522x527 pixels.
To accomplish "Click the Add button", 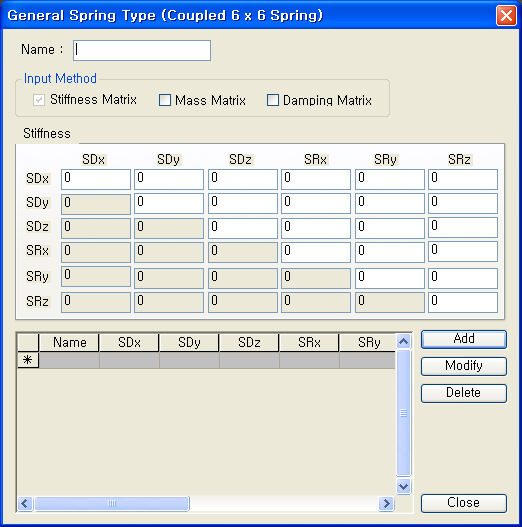I will click(x=464, y=339).
